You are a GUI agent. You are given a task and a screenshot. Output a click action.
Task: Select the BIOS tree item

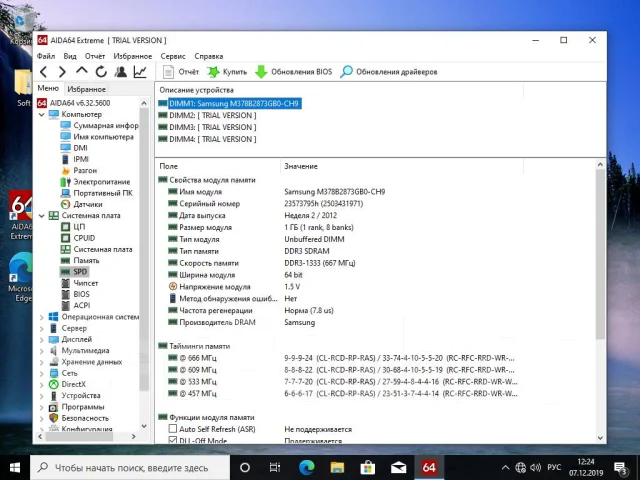(x=75, y=294)
